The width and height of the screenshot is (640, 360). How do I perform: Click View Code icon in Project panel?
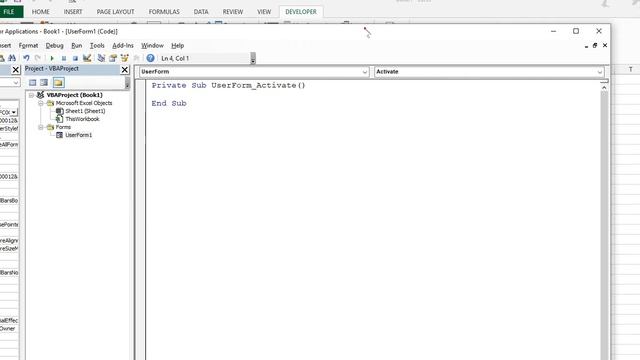(x=33, y=83)
